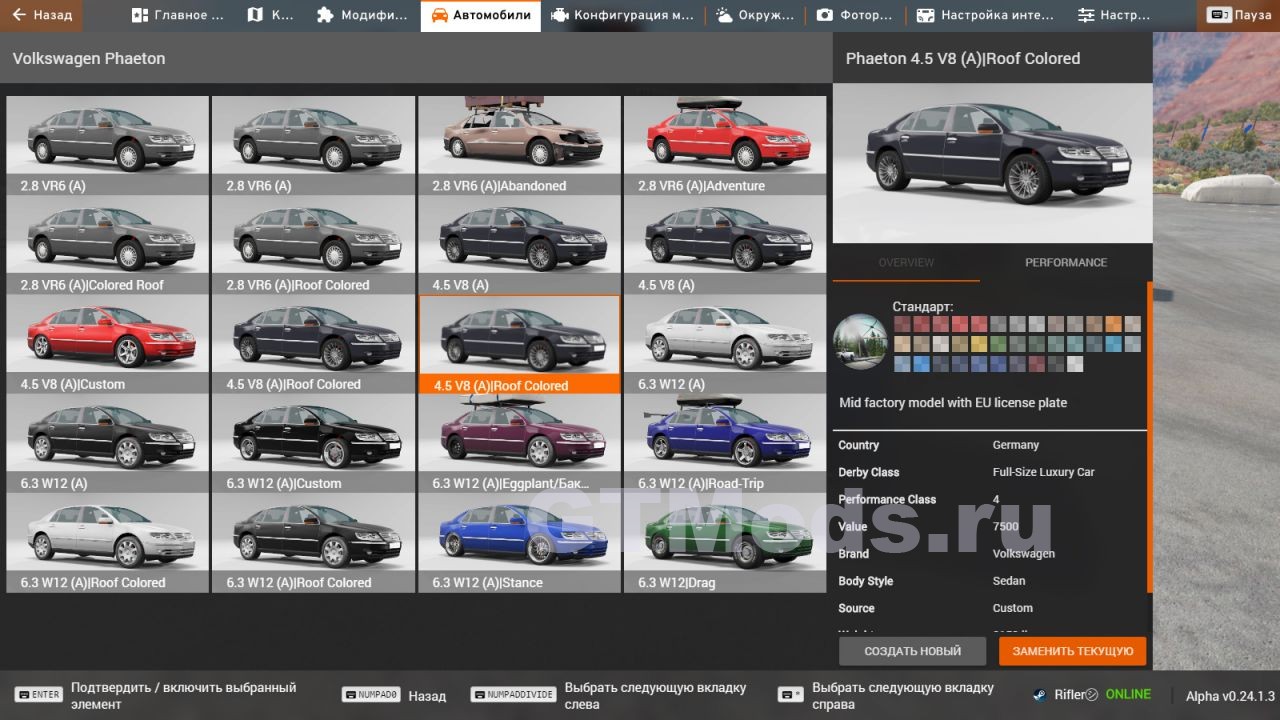Screen dimensions: 1280x720
Task: Pick the green paint swatch
Action: (998, 344)
